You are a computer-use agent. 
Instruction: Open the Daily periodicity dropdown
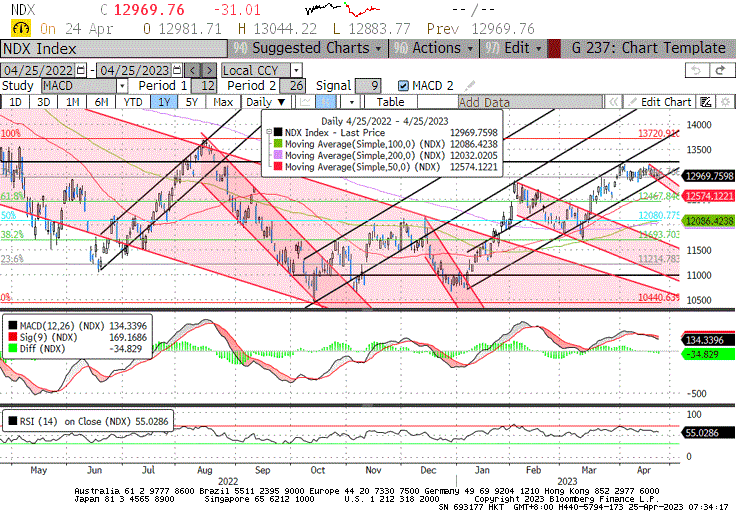tap(266, 102)
